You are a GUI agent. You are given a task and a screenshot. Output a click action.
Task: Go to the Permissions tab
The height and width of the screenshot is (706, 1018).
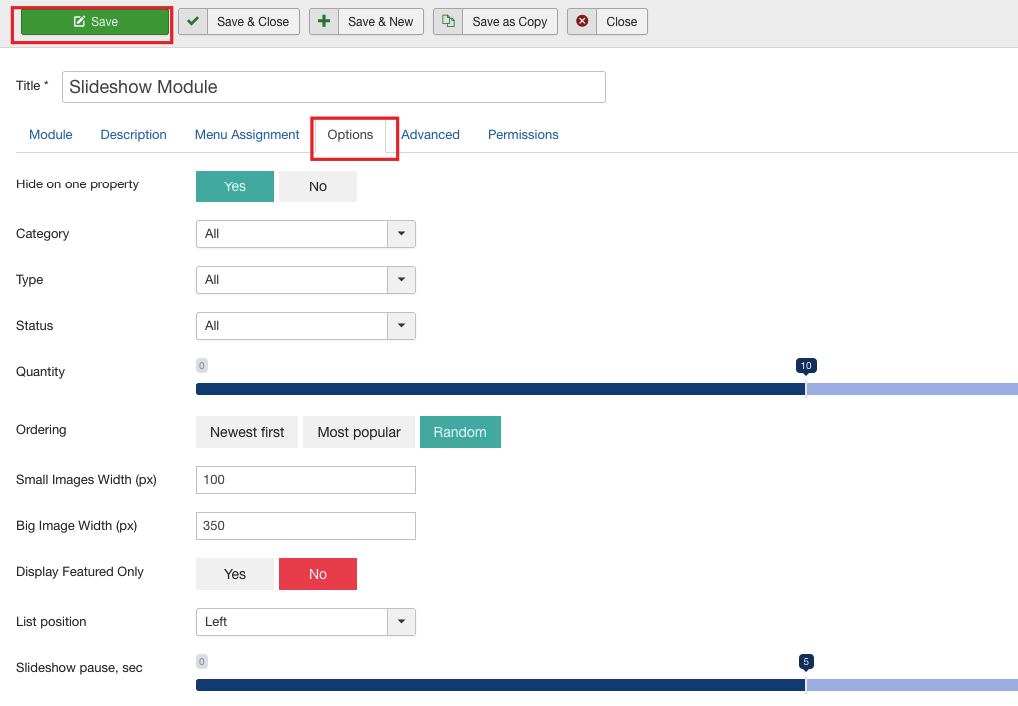(523, 135)
